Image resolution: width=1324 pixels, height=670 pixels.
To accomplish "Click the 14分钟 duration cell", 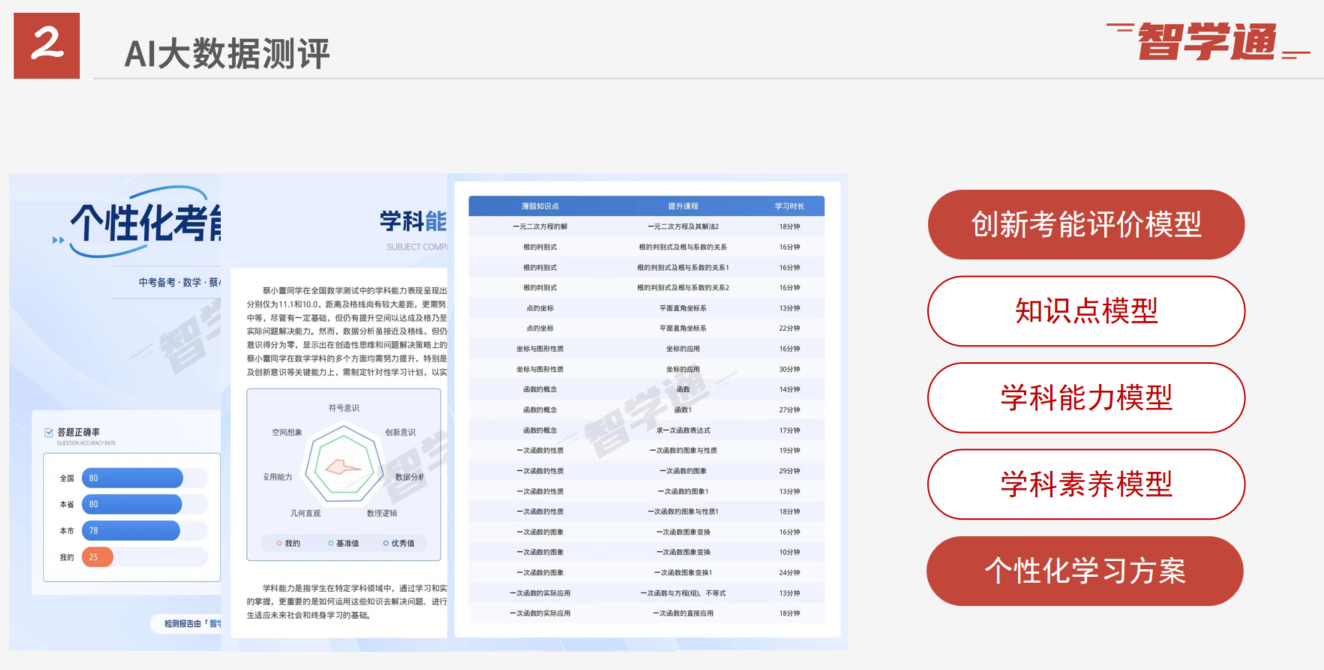I will point(789,389).
